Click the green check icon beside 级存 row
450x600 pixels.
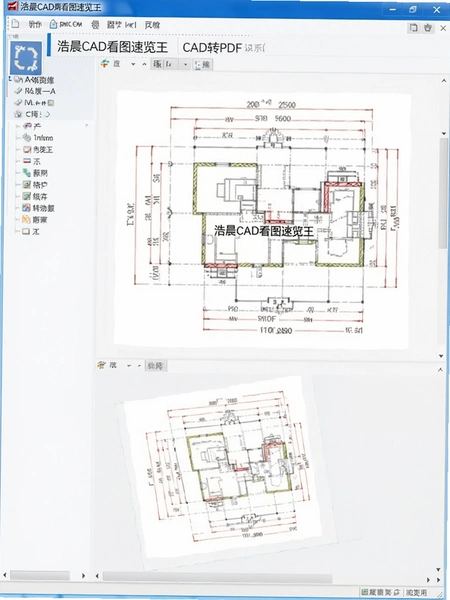click(27, 196)
